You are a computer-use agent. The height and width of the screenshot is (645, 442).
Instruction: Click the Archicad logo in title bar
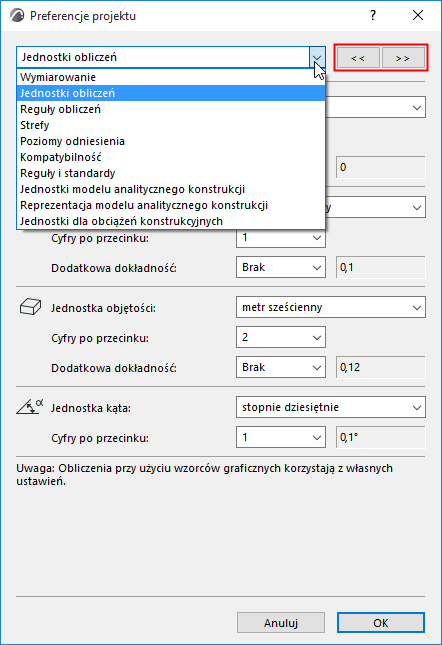click(17, 16)
